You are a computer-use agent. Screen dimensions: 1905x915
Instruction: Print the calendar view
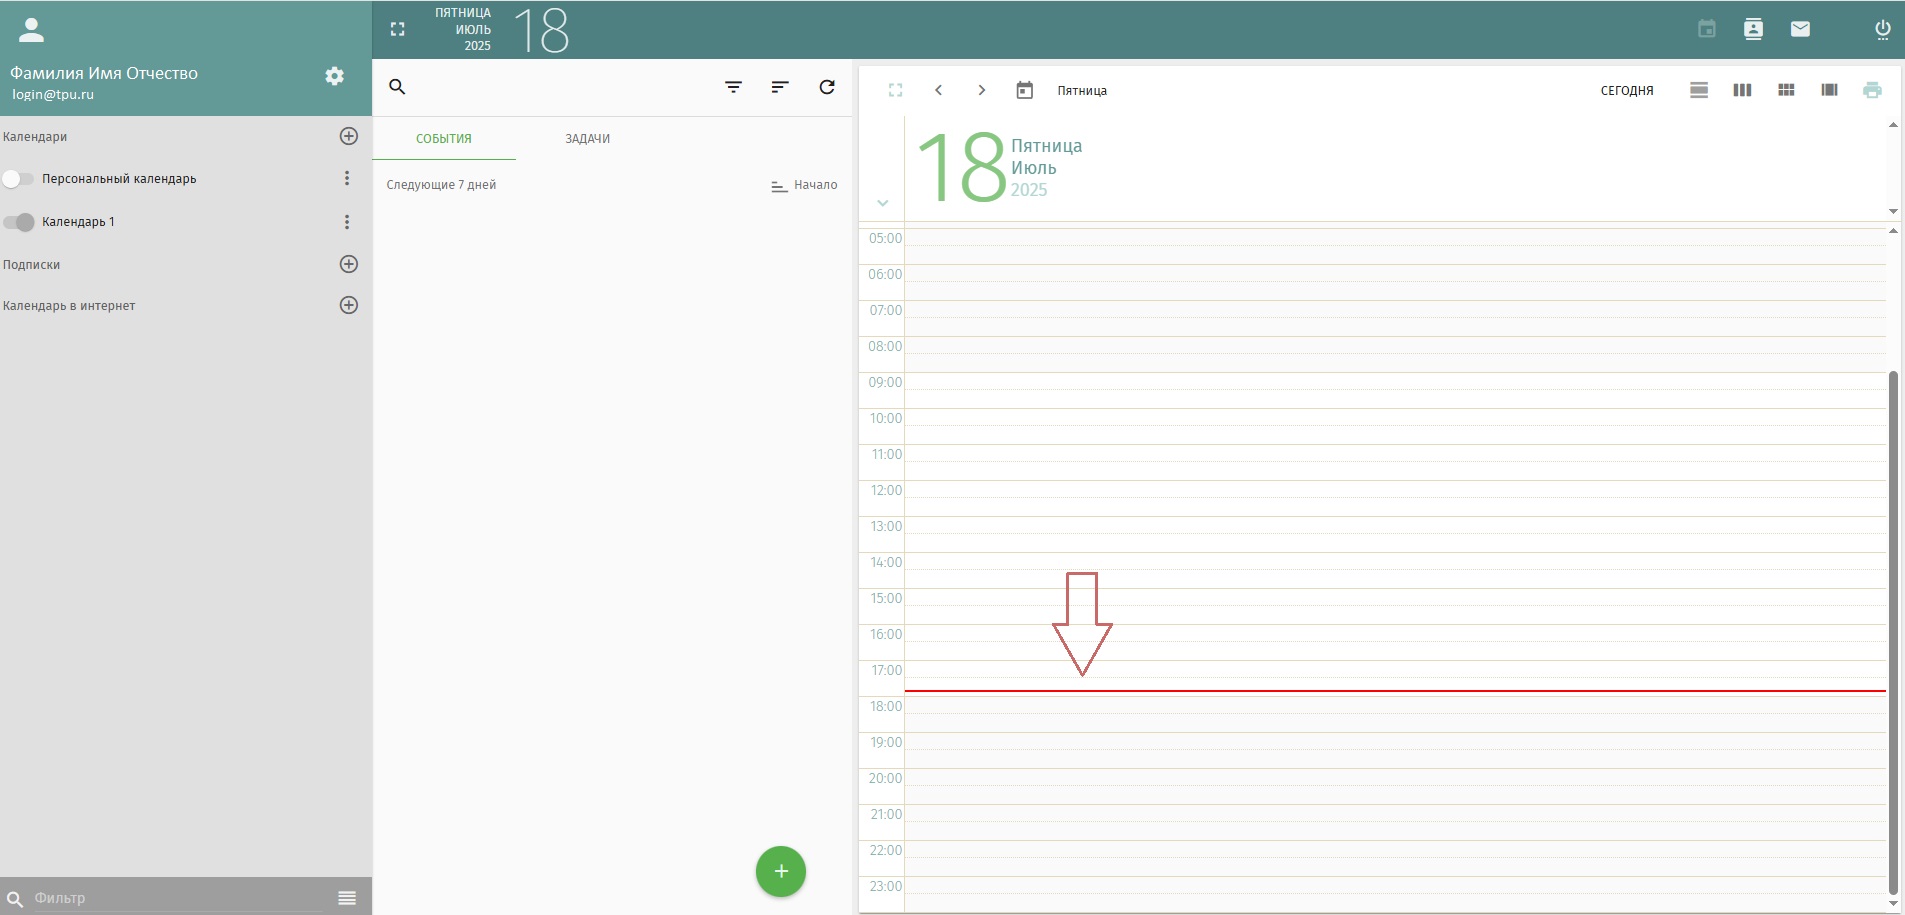1872,90
